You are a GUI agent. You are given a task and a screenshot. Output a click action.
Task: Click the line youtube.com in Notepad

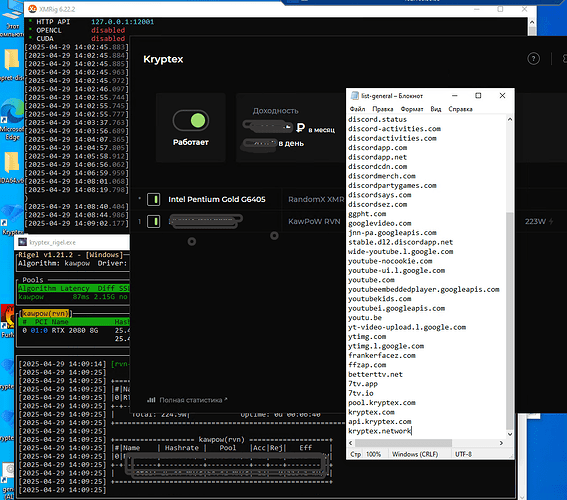pyautogui.click(x=371, y=280)
